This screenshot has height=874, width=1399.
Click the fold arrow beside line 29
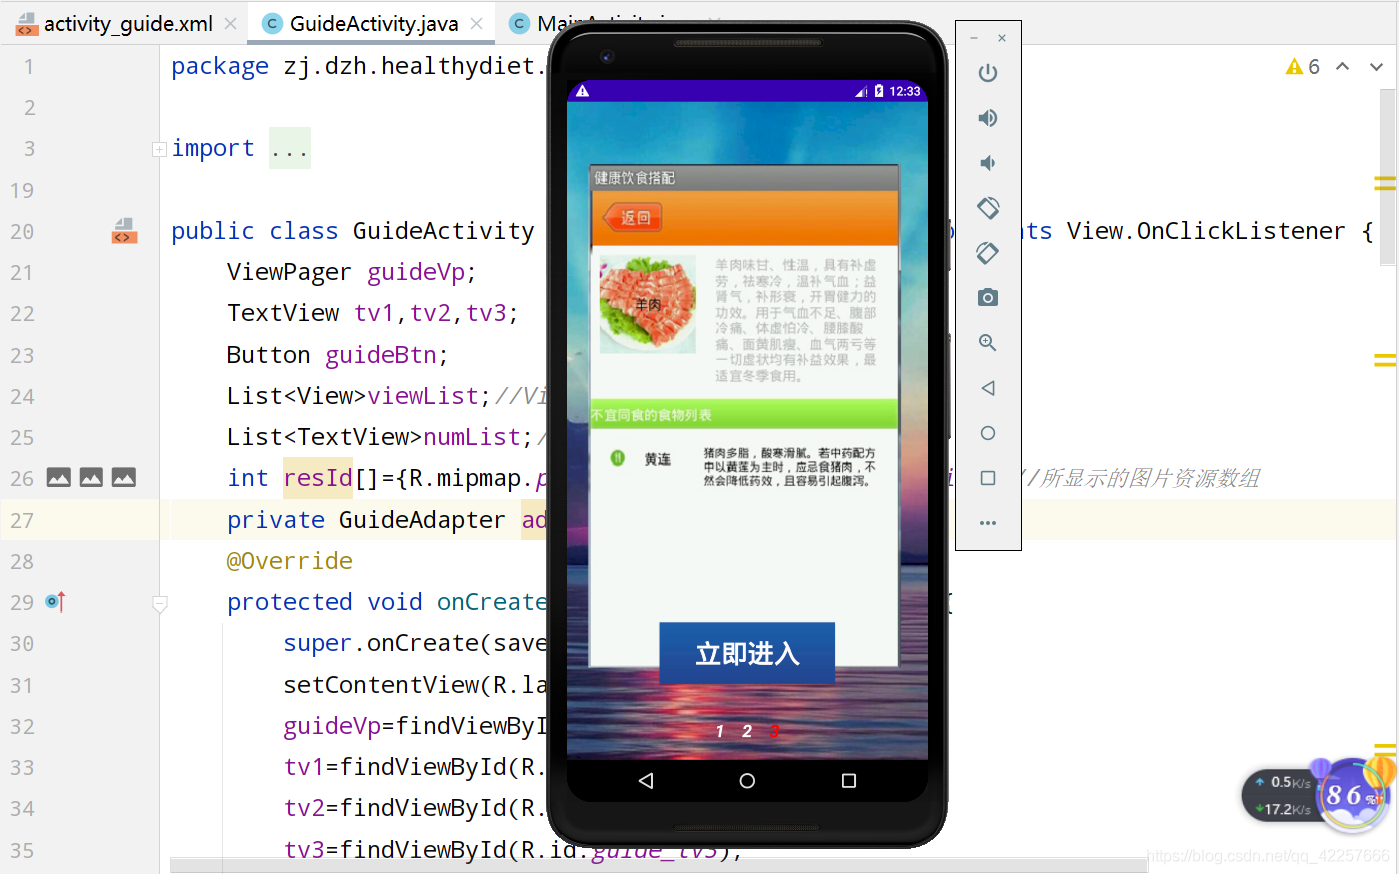[x=159, y=603]
